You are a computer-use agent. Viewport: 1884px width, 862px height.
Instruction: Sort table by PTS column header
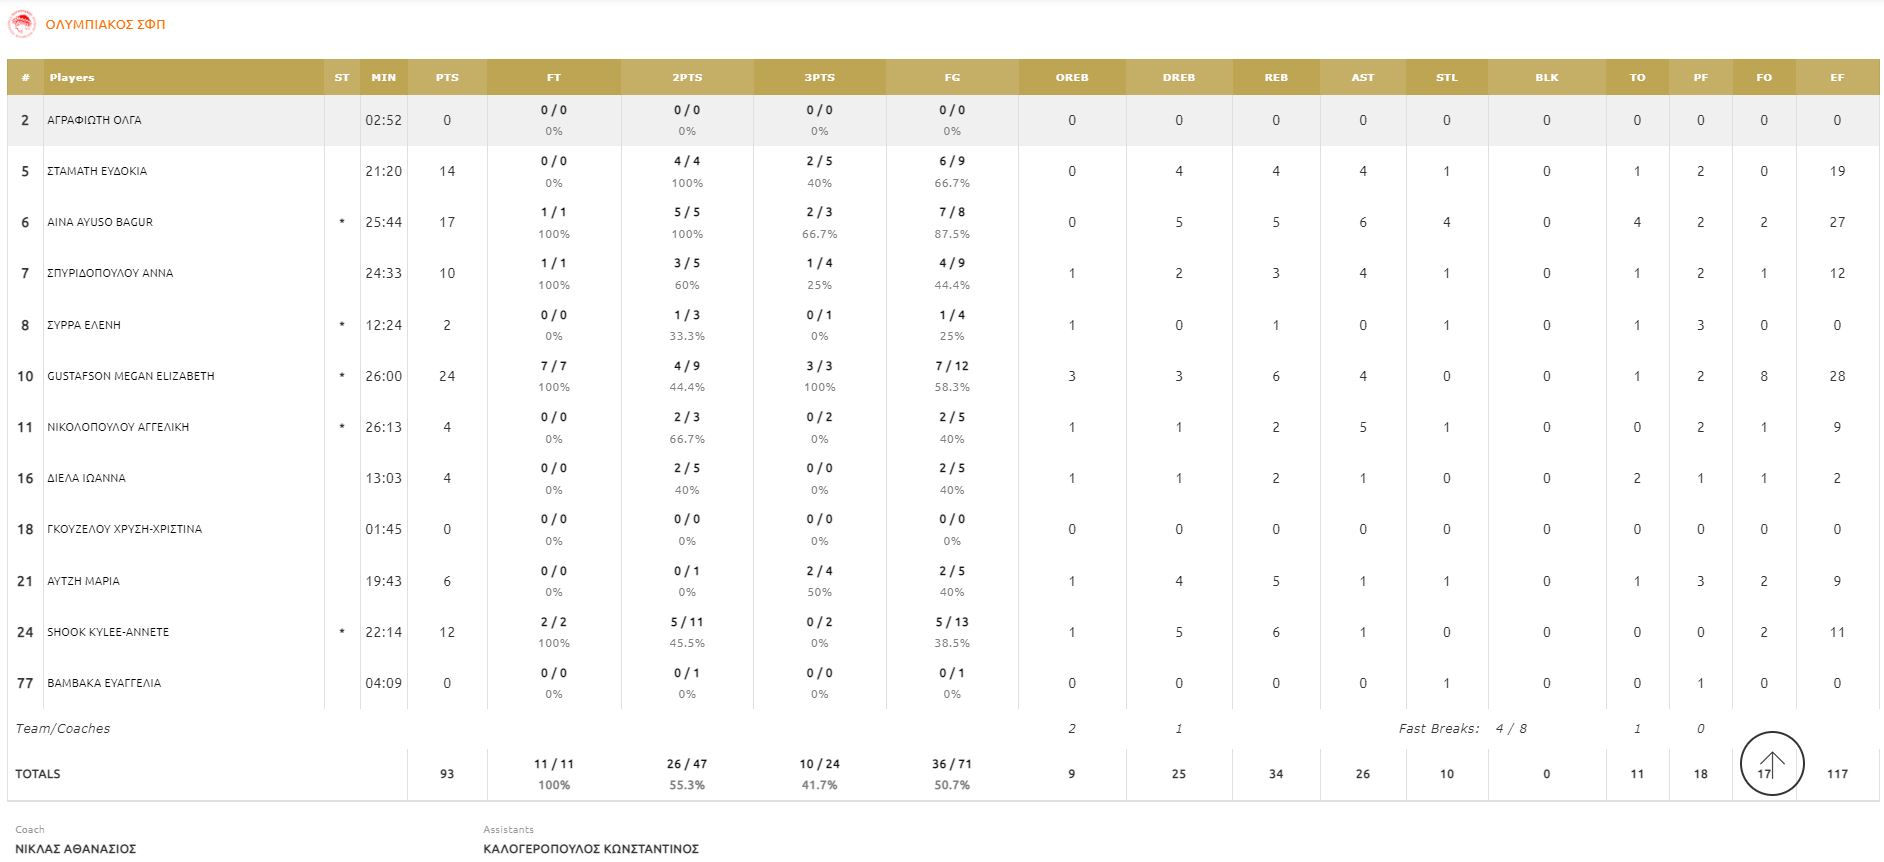click(x=447, y=77)
